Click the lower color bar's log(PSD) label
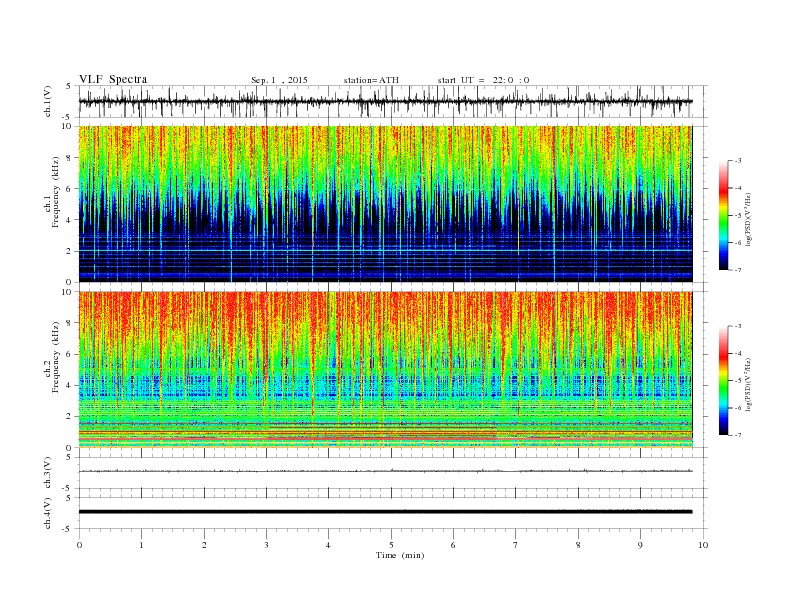Image resolution: width=792 pixels, height=612 pixels. point(749,385)
